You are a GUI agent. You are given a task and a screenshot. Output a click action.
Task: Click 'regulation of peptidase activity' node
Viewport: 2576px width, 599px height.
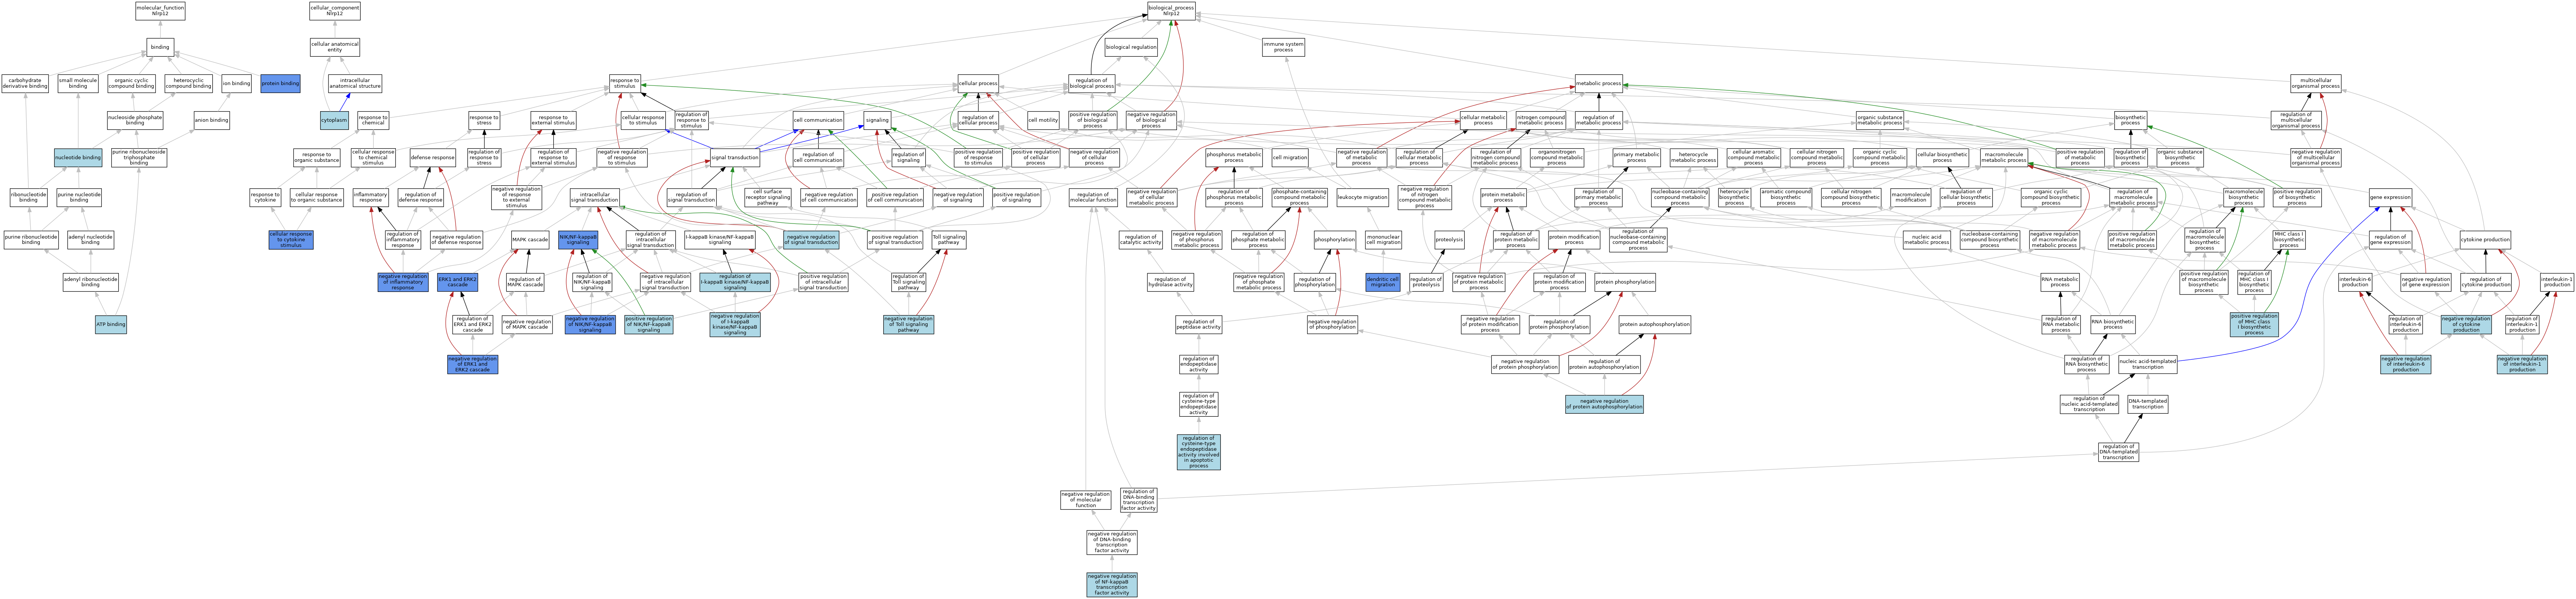(x=1199, y=324)
